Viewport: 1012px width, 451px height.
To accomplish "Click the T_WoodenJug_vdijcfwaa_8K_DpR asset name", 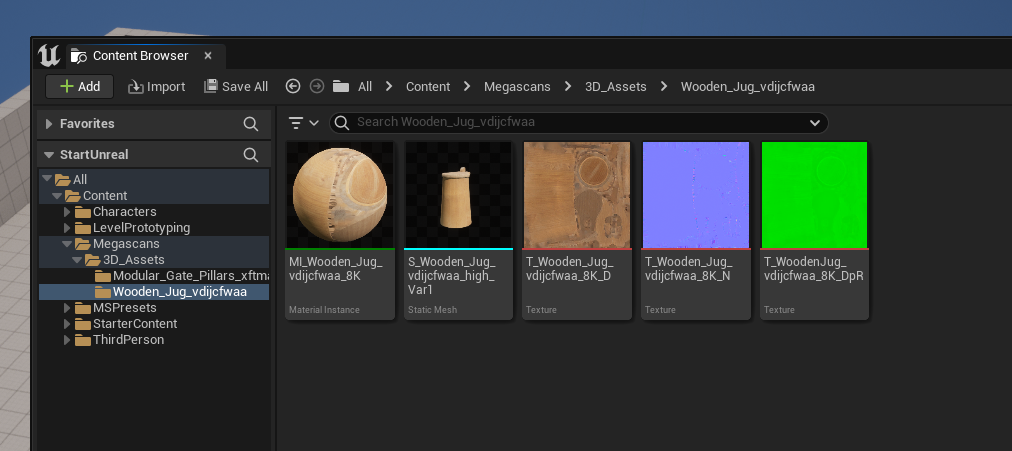I will pyautogui.click(x=813, y=269).
